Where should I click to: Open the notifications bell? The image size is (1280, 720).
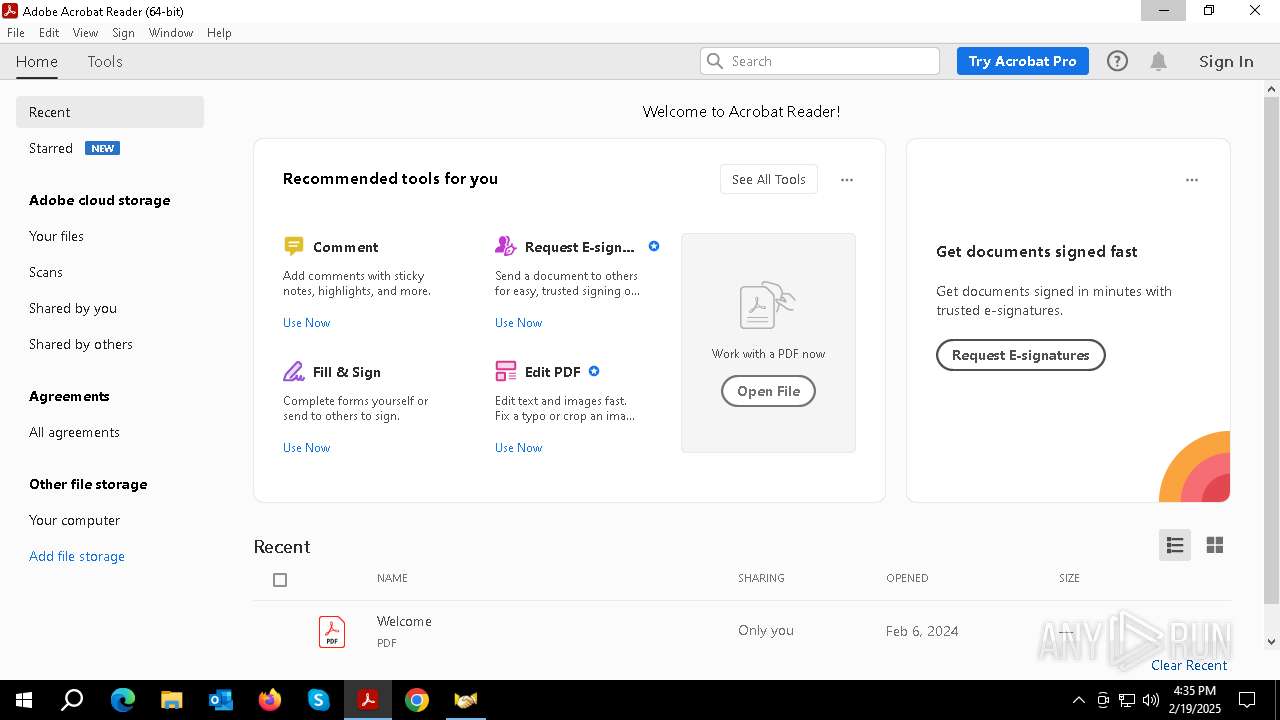[1158, 61]
